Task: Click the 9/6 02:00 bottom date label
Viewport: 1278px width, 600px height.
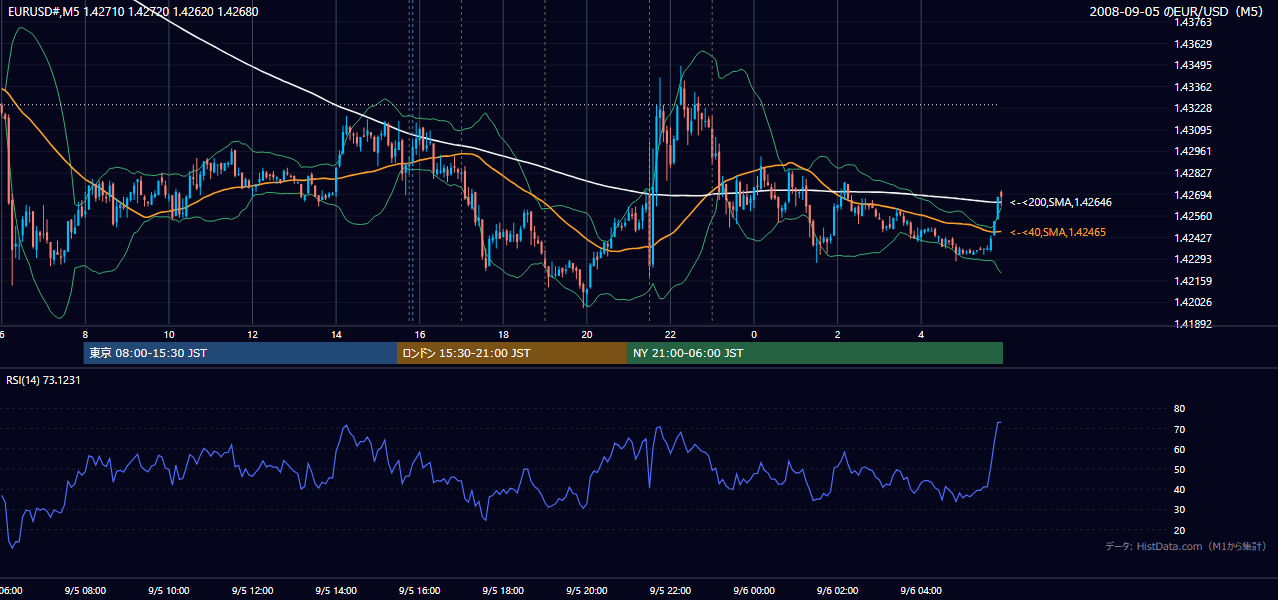Action: click(x=838, y=591)
